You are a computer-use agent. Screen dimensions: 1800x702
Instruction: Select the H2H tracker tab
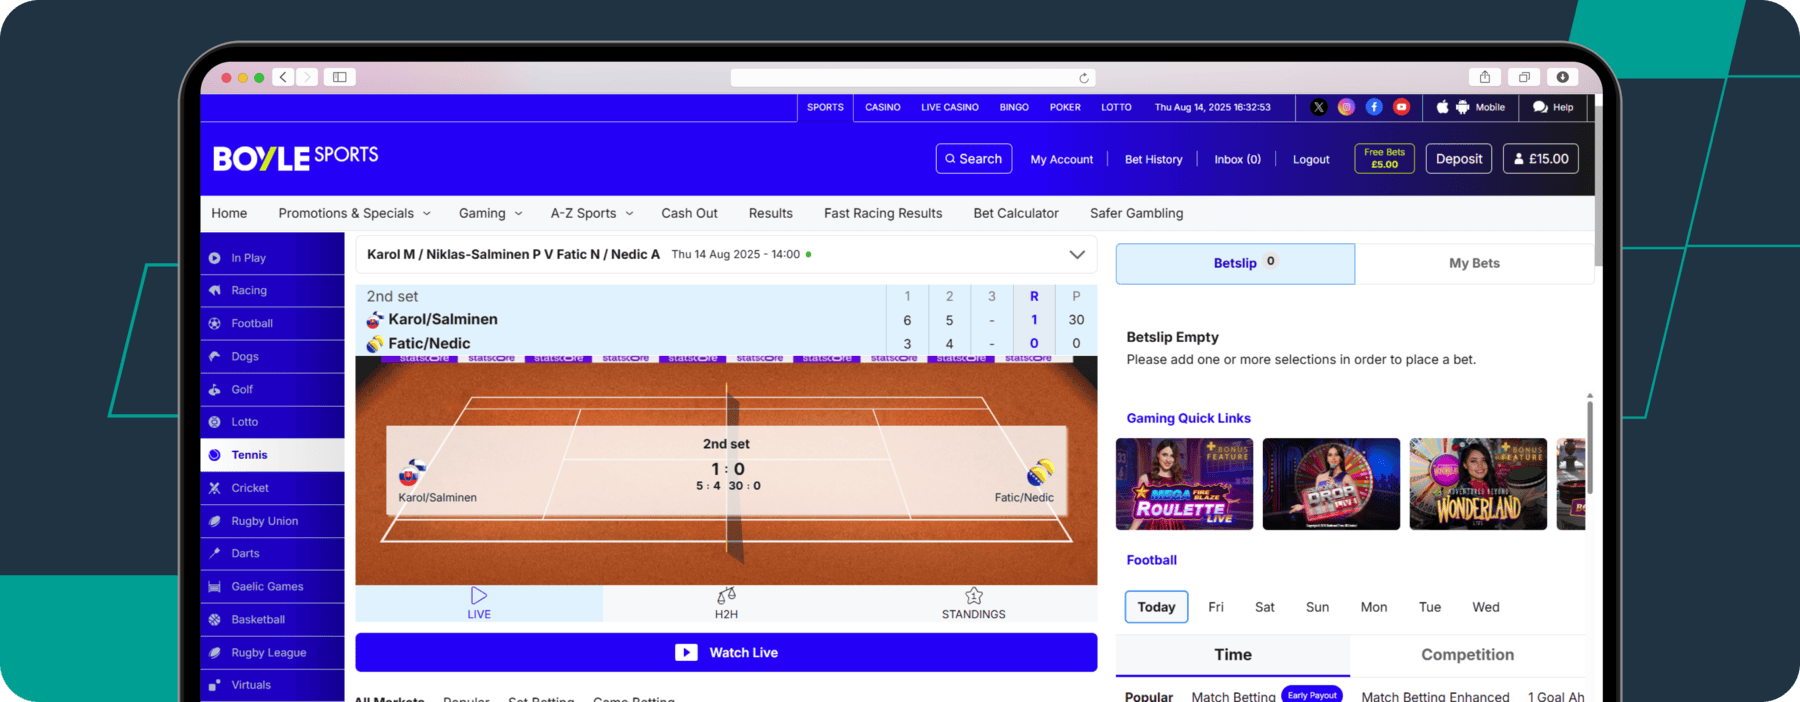726,604
